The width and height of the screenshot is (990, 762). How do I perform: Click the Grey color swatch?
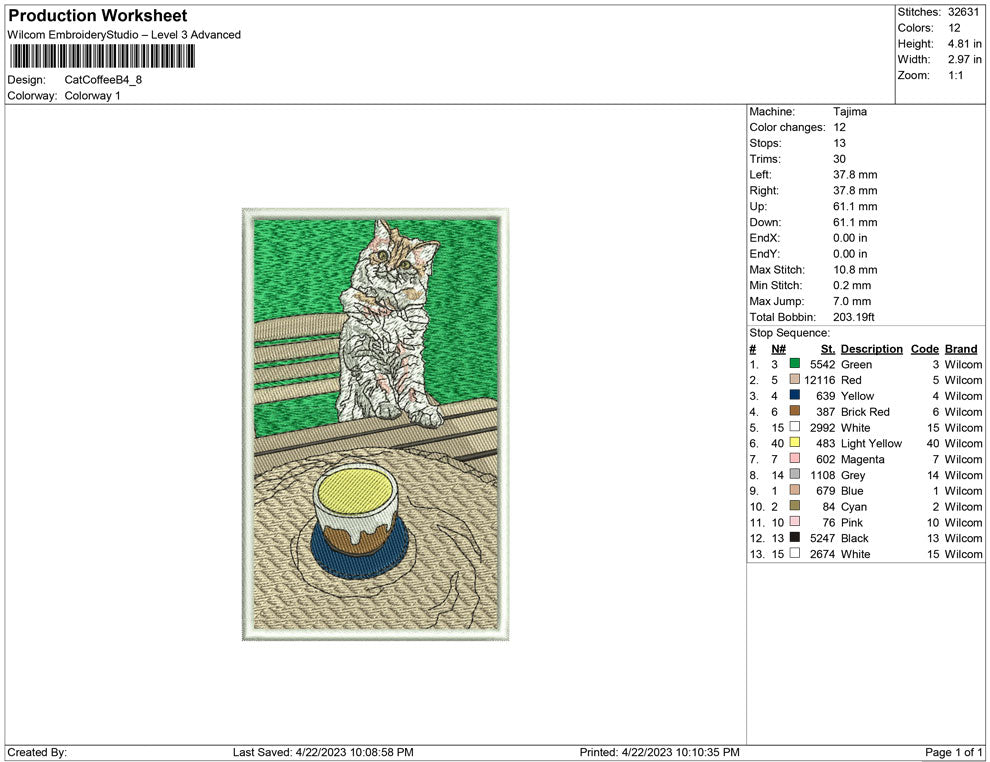pyautogui.click(x=794, y=475)
